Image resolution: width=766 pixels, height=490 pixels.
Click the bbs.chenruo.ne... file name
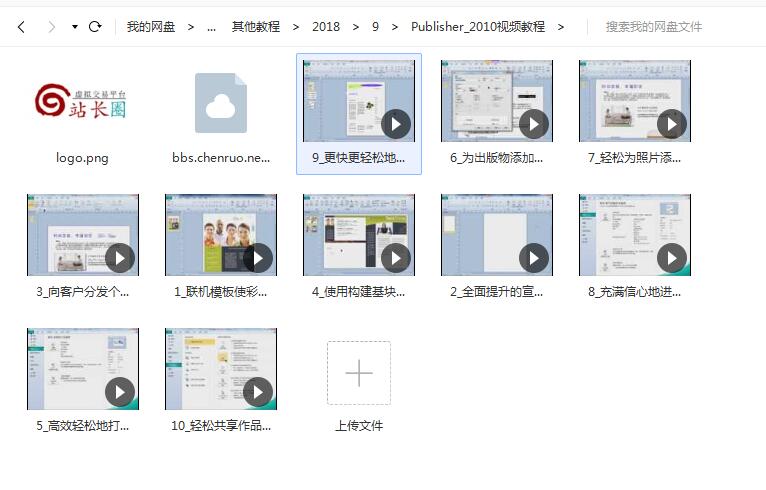(221, 158)
